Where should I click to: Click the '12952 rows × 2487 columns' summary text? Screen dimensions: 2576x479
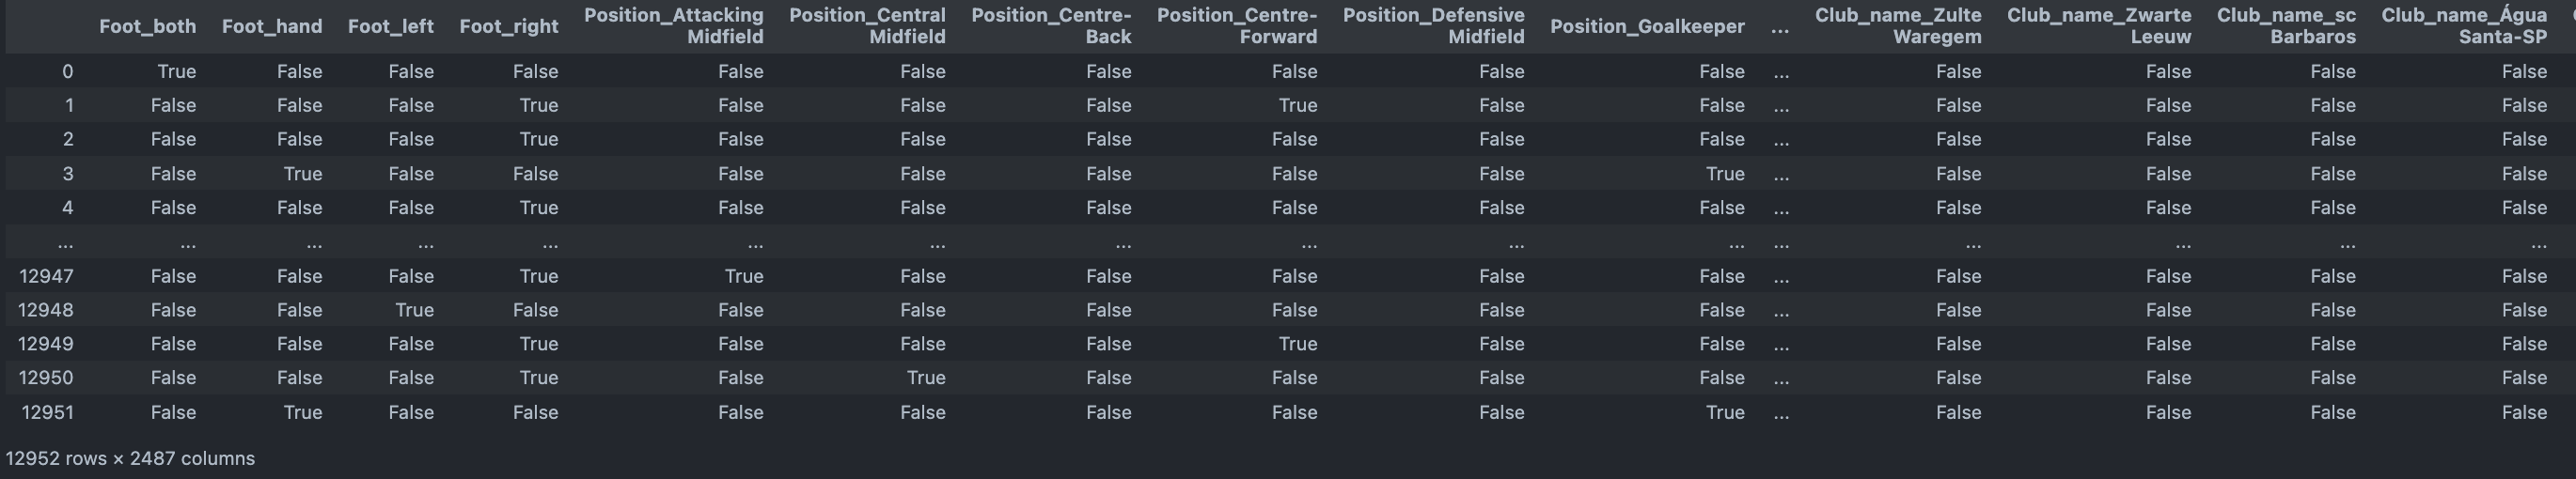(130, 458)
